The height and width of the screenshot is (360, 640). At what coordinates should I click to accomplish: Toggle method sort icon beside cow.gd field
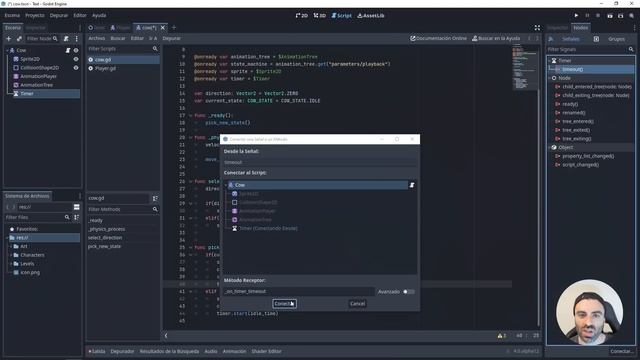click(x=155, y=198)
